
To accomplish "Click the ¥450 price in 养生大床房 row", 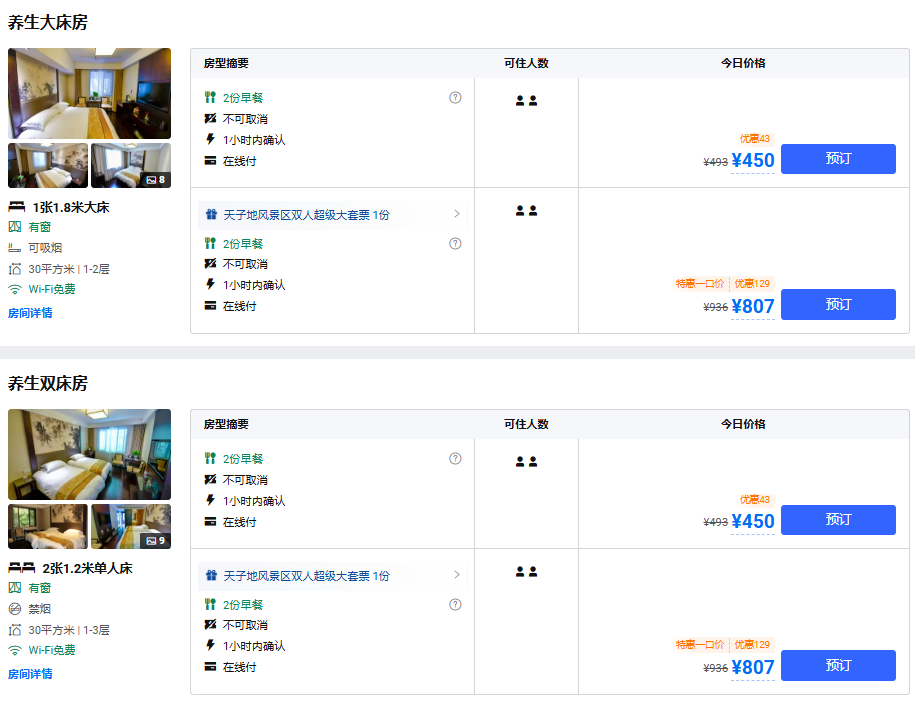I will (x=752, y=161).
